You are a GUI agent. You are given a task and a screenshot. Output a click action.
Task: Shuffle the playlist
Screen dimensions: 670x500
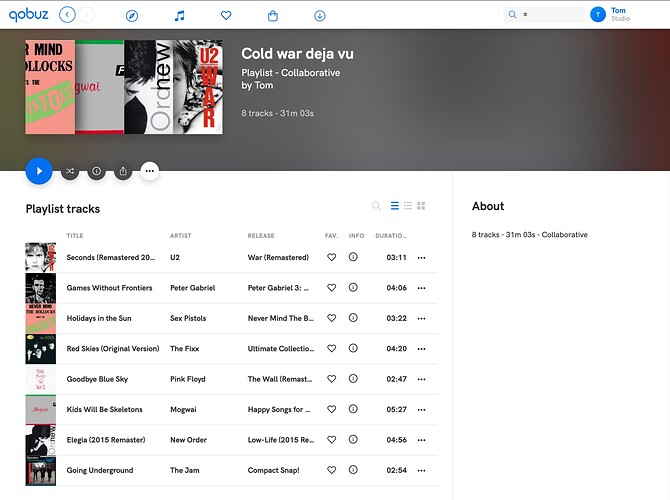(70, 171)
